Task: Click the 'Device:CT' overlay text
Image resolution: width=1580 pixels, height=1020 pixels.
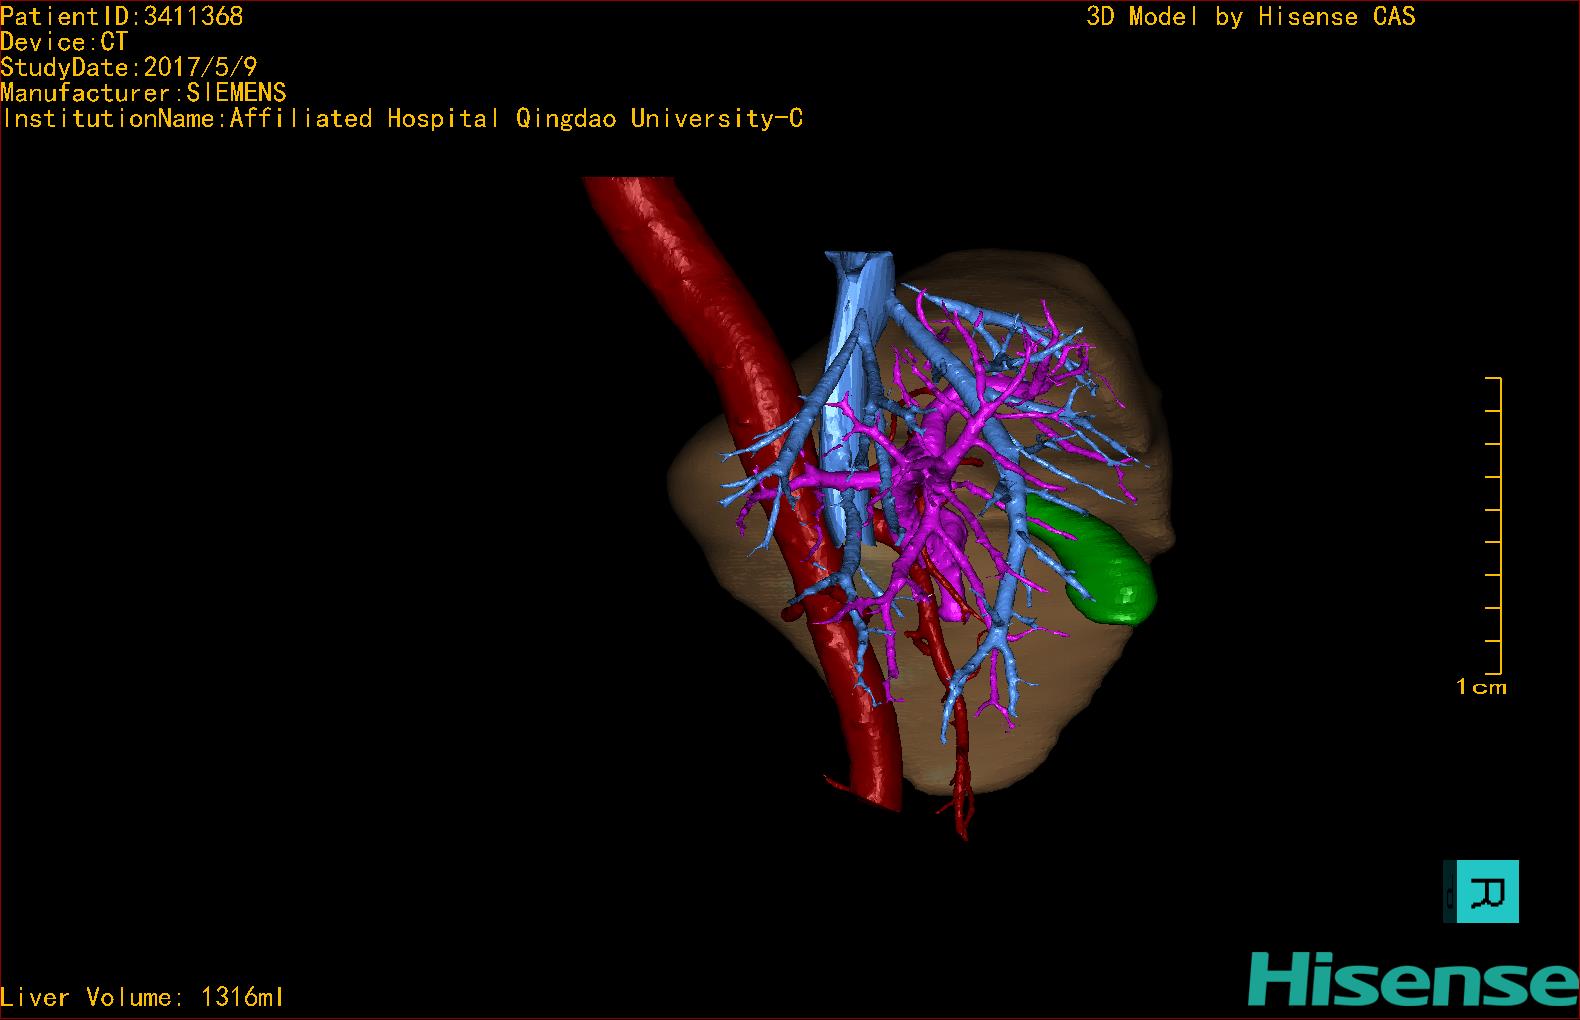Action: coord(64,42)
